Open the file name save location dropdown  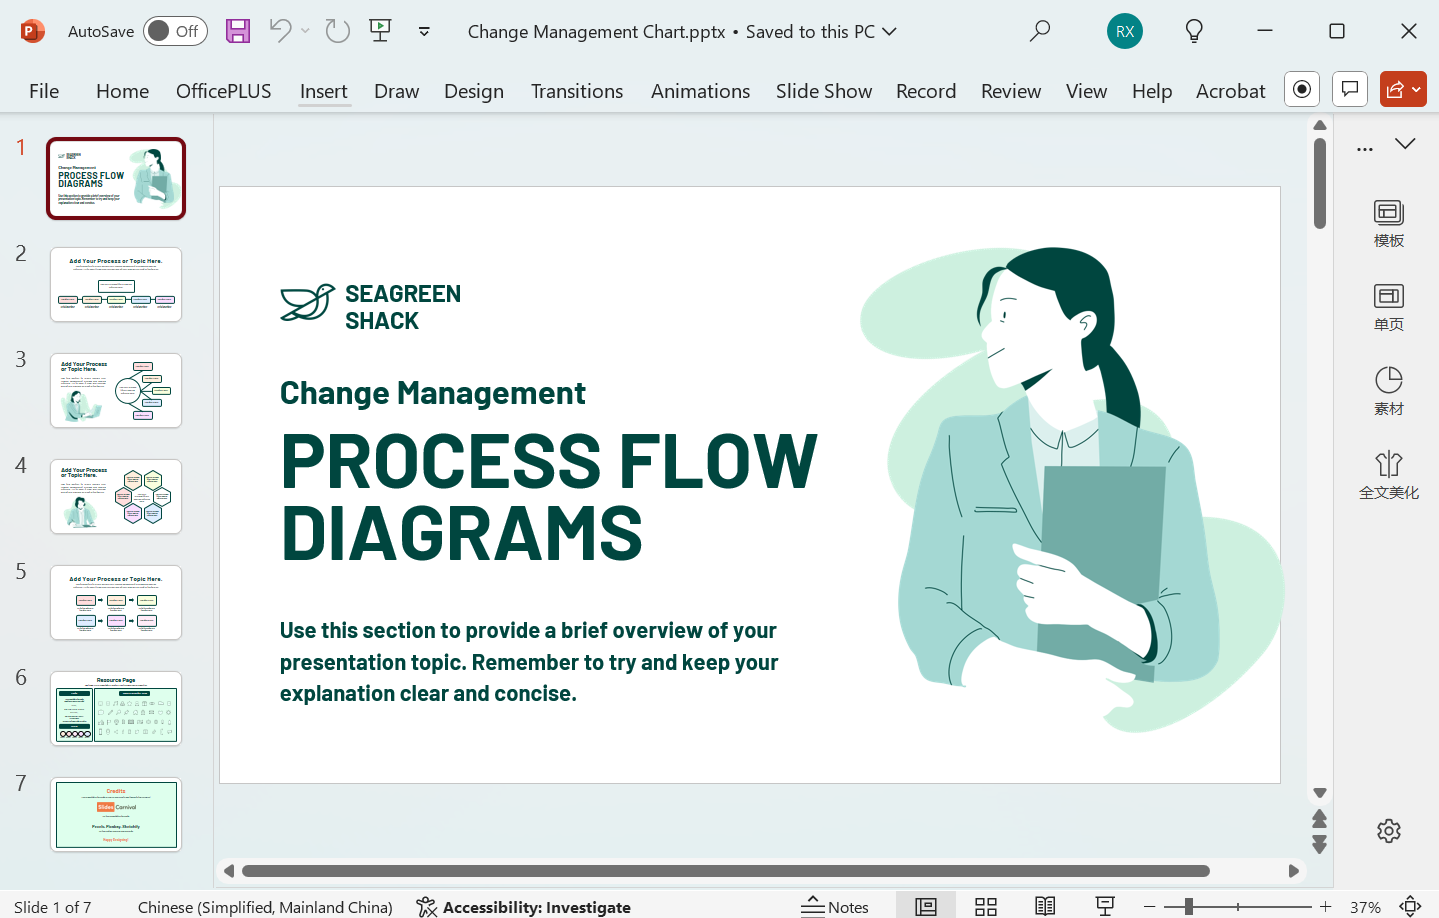point(889,31)
